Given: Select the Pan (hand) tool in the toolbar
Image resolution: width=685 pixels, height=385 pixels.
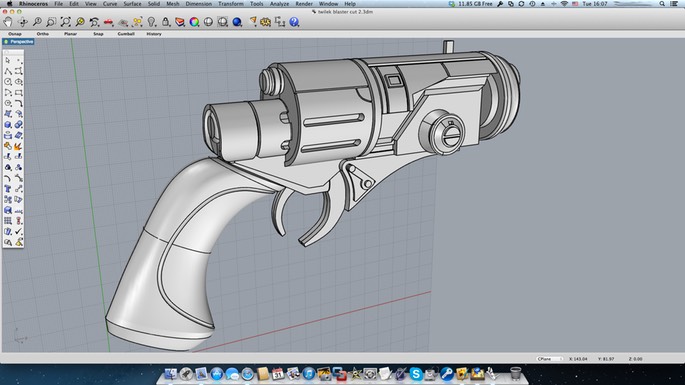Looking at the screenshot, I should tap(8, 22).
